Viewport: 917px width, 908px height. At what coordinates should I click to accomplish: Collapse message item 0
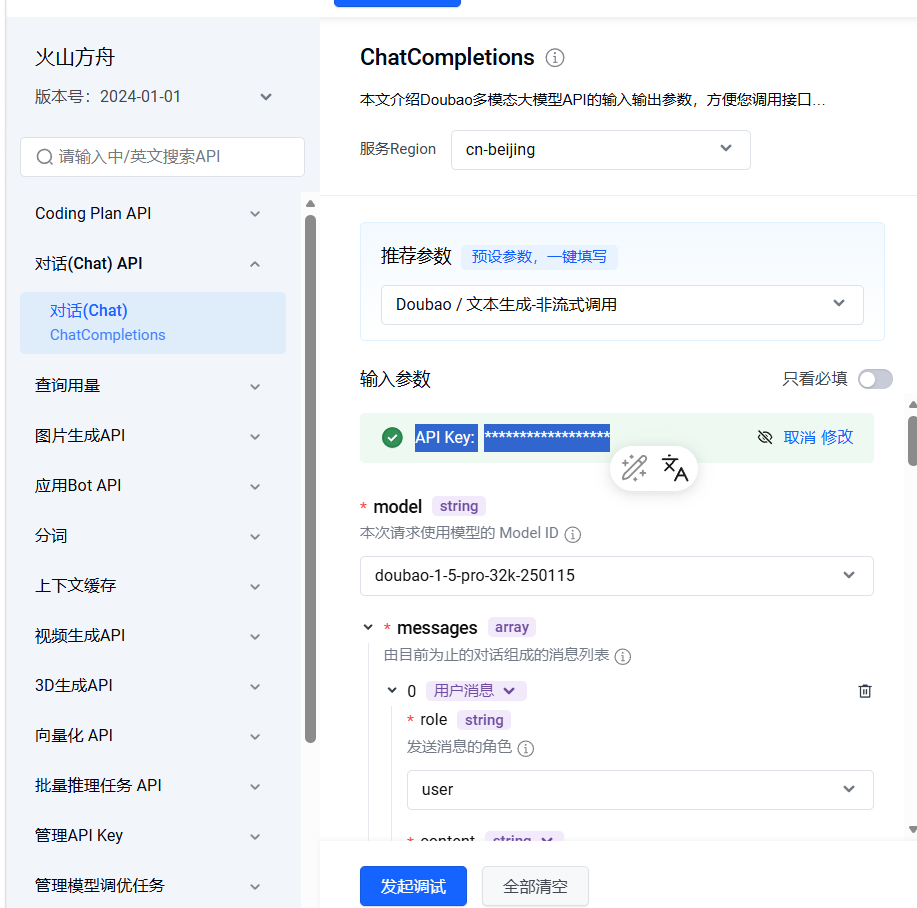tap(392, 691)
